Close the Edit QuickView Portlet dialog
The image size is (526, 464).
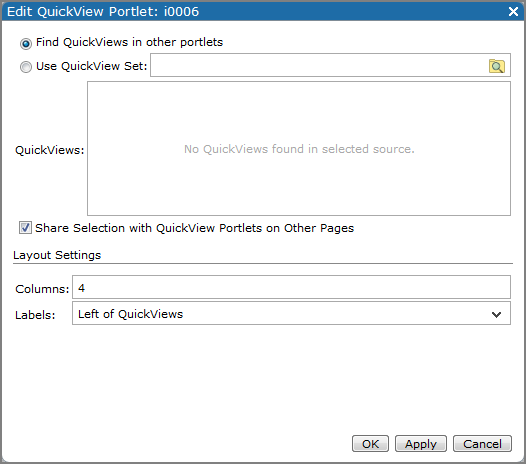pos(513,11)
